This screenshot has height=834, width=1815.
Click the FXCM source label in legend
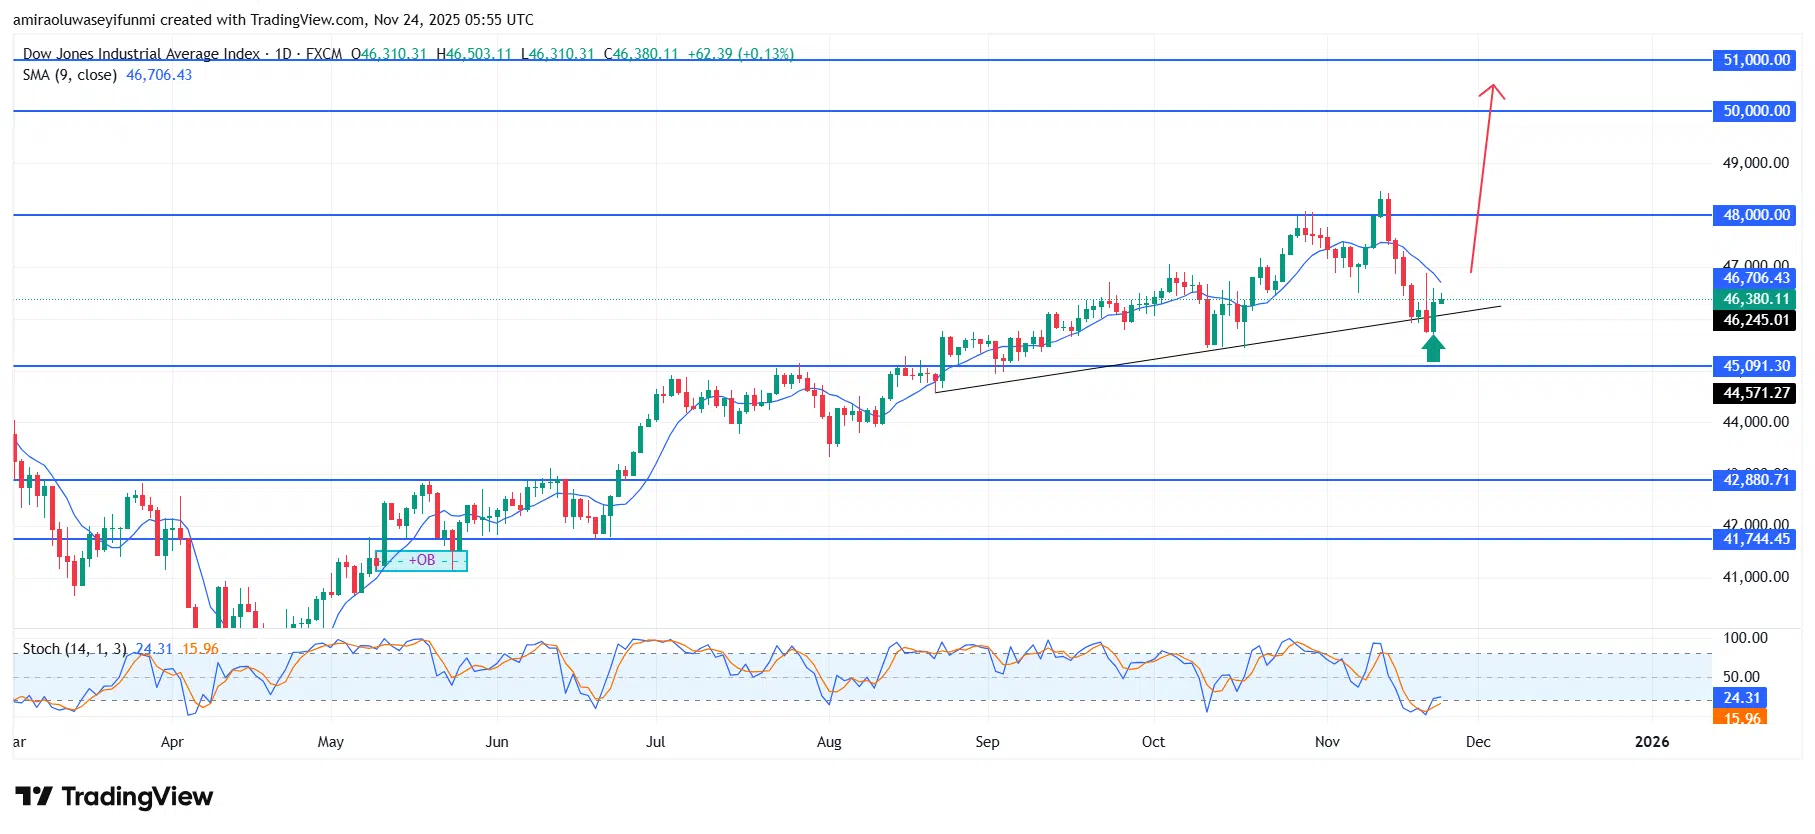[324, 54]
